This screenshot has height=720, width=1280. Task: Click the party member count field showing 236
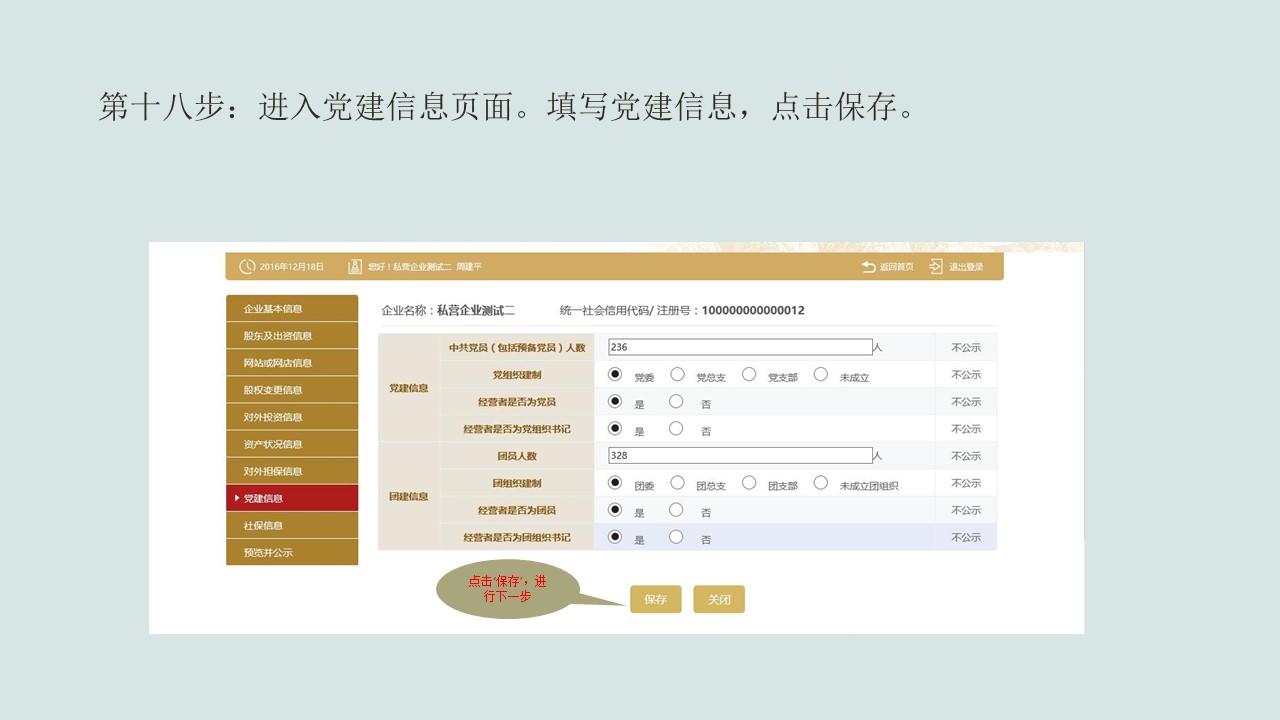point(740,346)
